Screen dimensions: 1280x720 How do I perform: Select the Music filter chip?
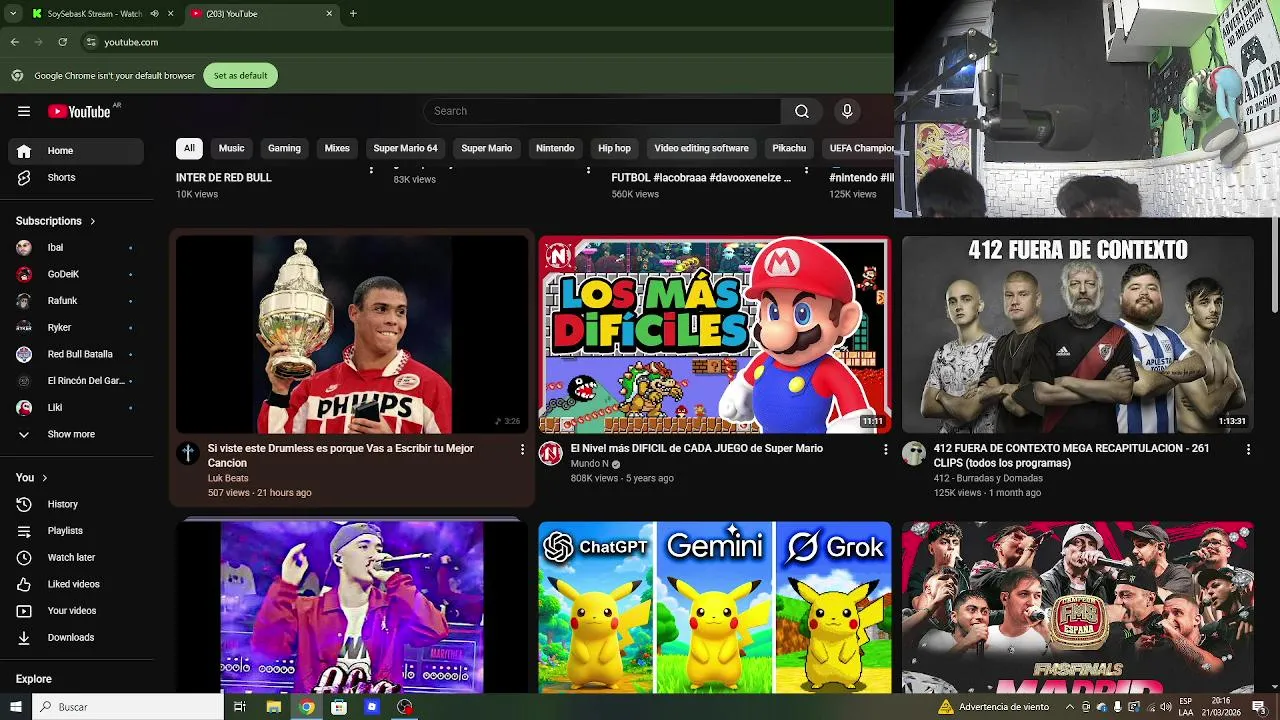point(231,148)
